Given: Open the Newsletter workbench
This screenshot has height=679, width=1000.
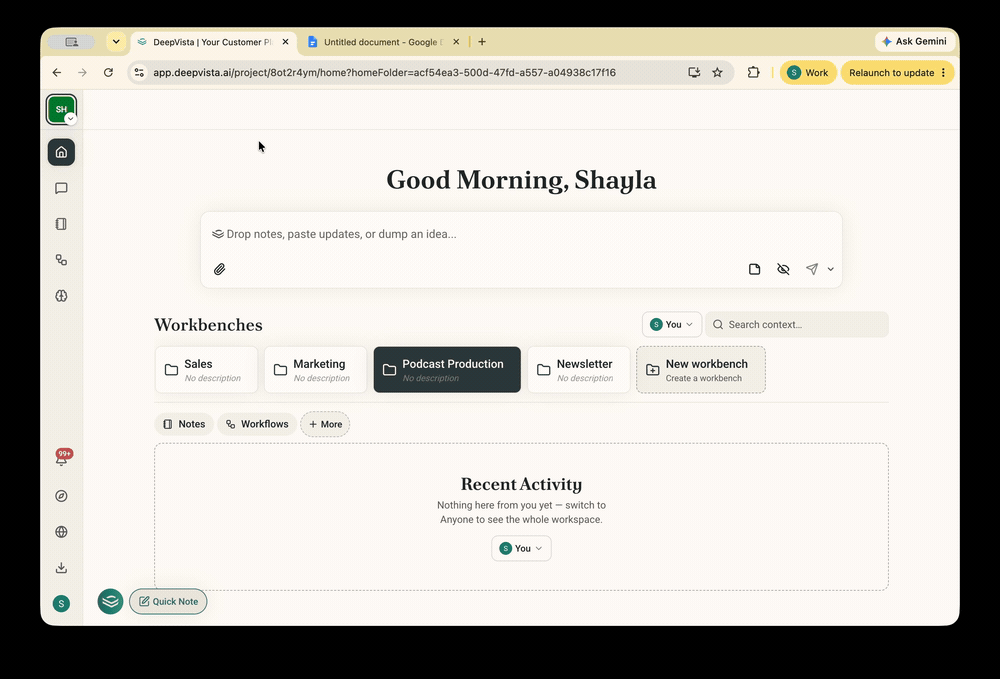Looking at the screenshot, I should [x=578, y=370].
